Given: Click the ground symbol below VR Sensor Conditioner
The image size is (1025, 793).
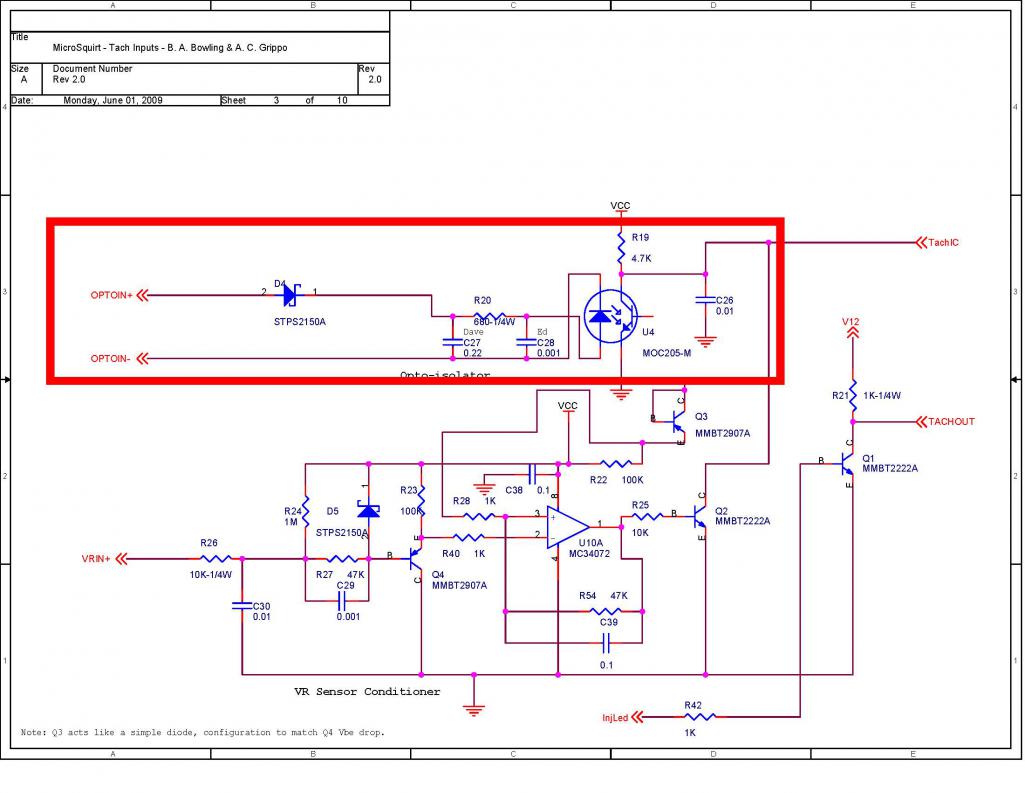Looking at the screenshot, I should click(474, 709).
